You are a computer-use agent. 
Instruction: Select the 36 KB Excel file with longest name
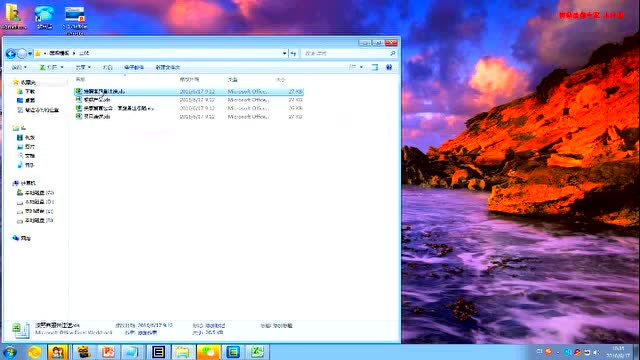[189, 108]
